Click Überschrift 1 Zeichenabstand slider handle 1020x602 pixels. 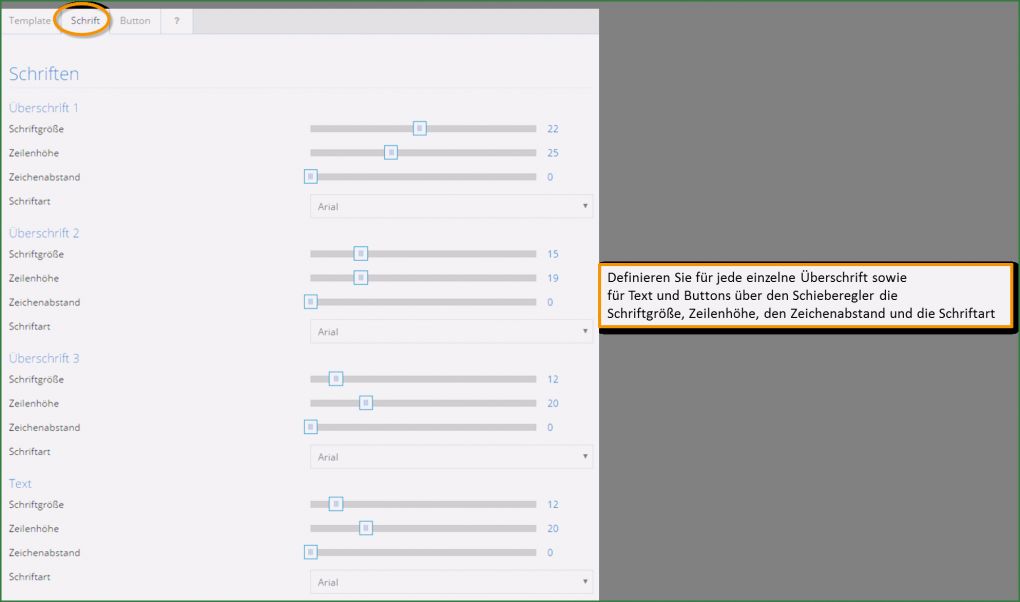(x=311, y=177)
